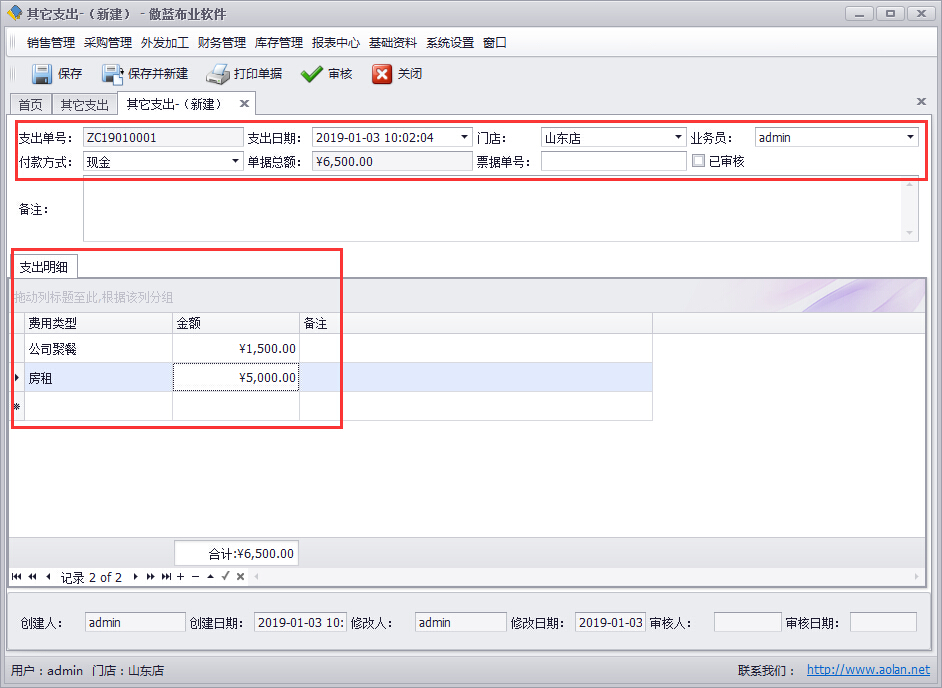Click the 保存并新建 (Save and New) icon
The height and width of the screenshot is (688, 942).
point(112,73)
